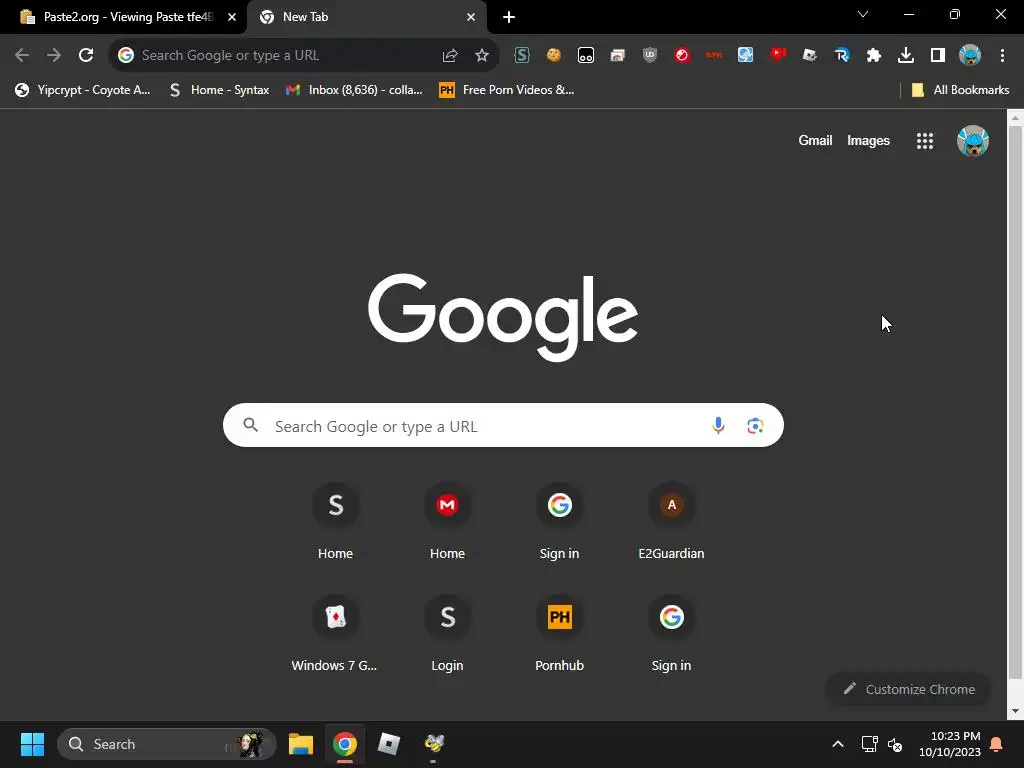Close the New Tab tab
This screenshot has height=768, width=1024.
point(471,17)
